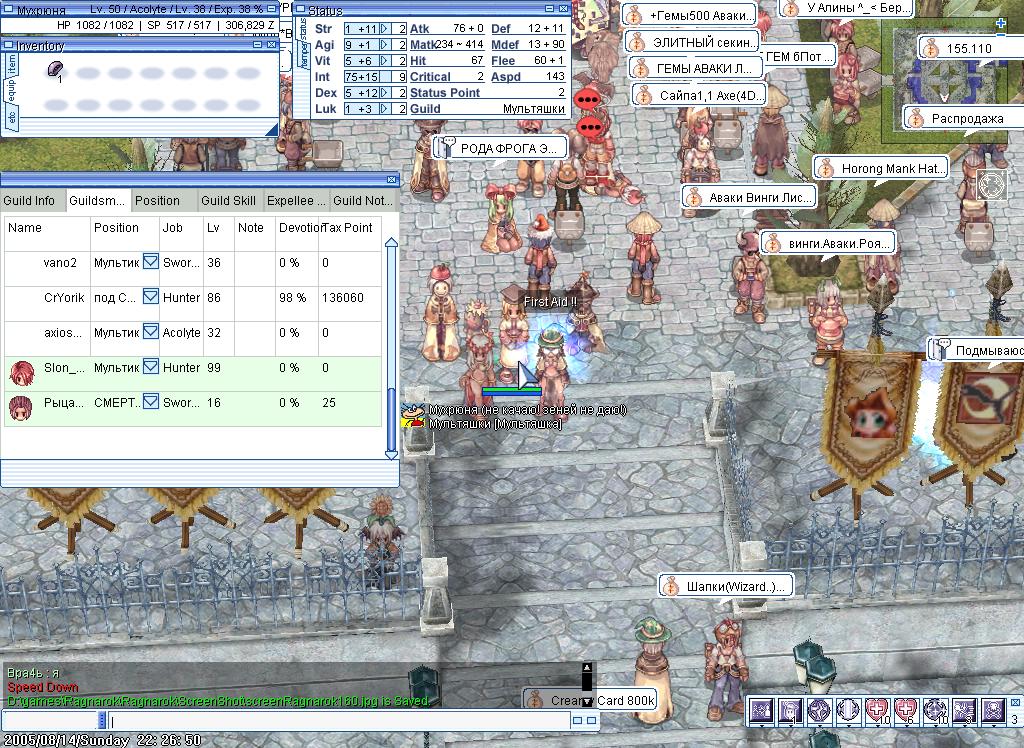This screenshot has height=748, width=1024.
Task: Click the character's HP/SP bar
Action: point(511,391)
